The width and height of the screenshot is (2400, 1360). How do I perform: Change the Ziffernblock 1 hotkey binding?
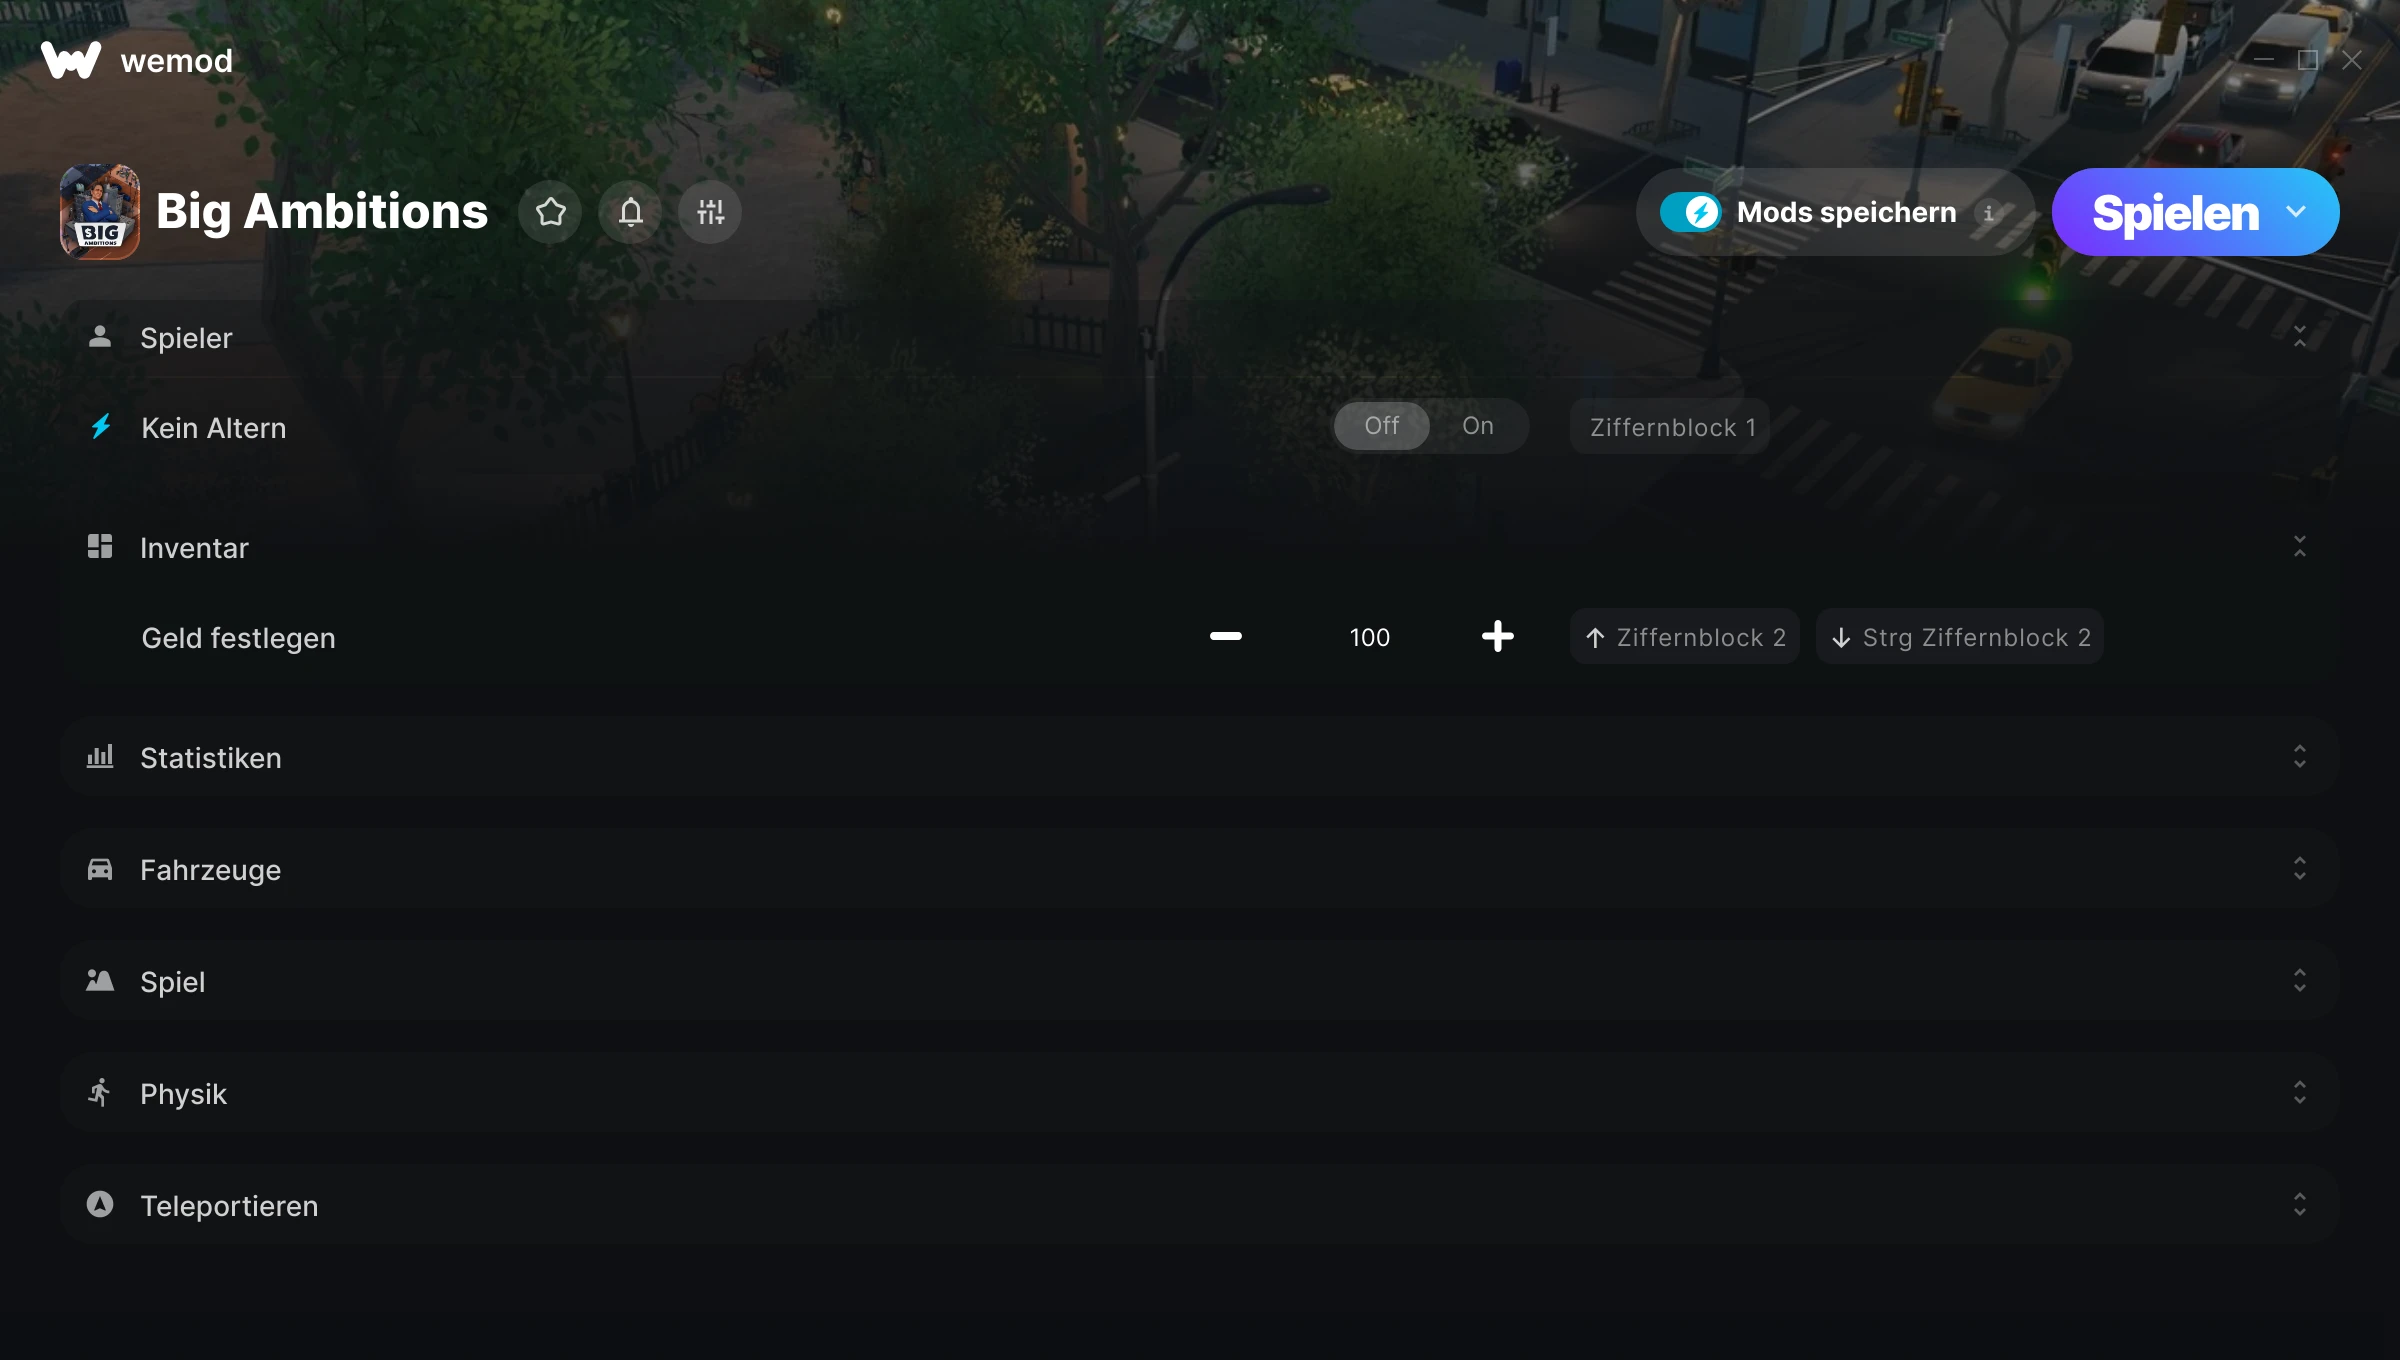[1671, 427]
